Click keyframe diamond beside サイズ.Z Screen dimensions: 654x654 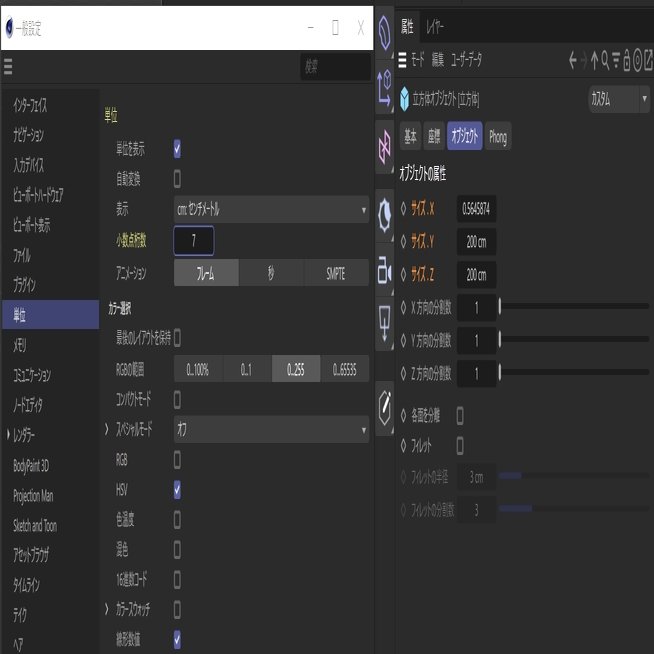coord(403,274)
